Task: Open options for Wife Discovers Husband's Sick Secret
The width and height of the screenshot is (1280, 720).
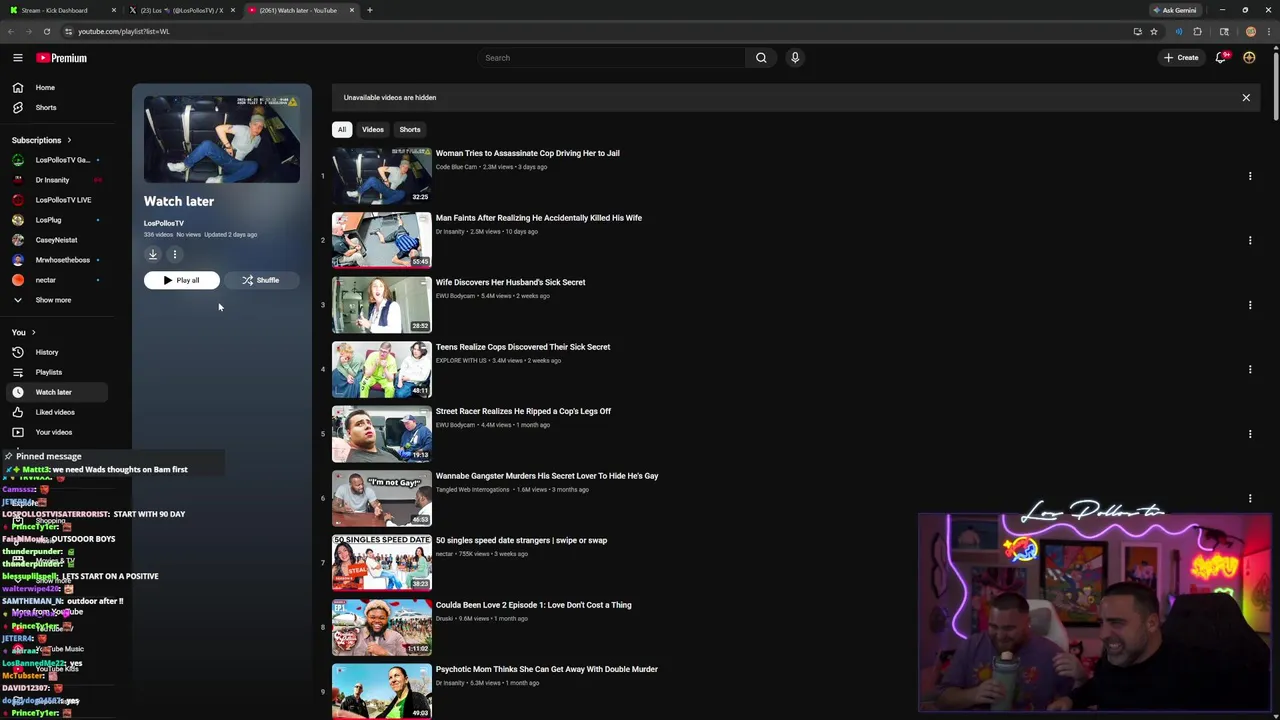Action: [1250, 305]
